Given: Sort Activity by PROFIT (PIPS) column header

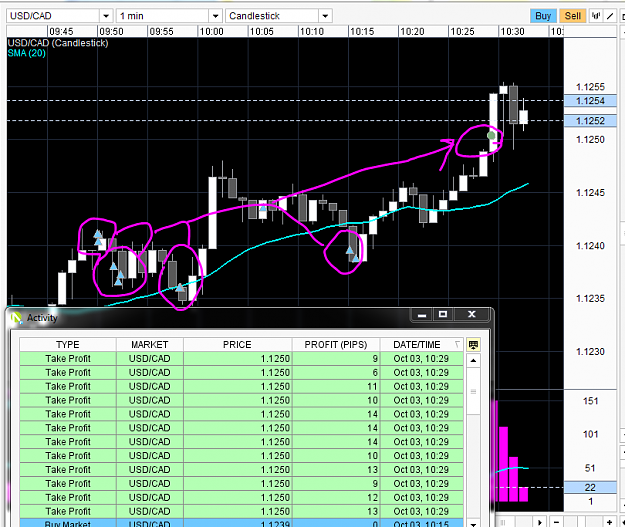Looking at the screenshot, I should [x=336, y=345].
